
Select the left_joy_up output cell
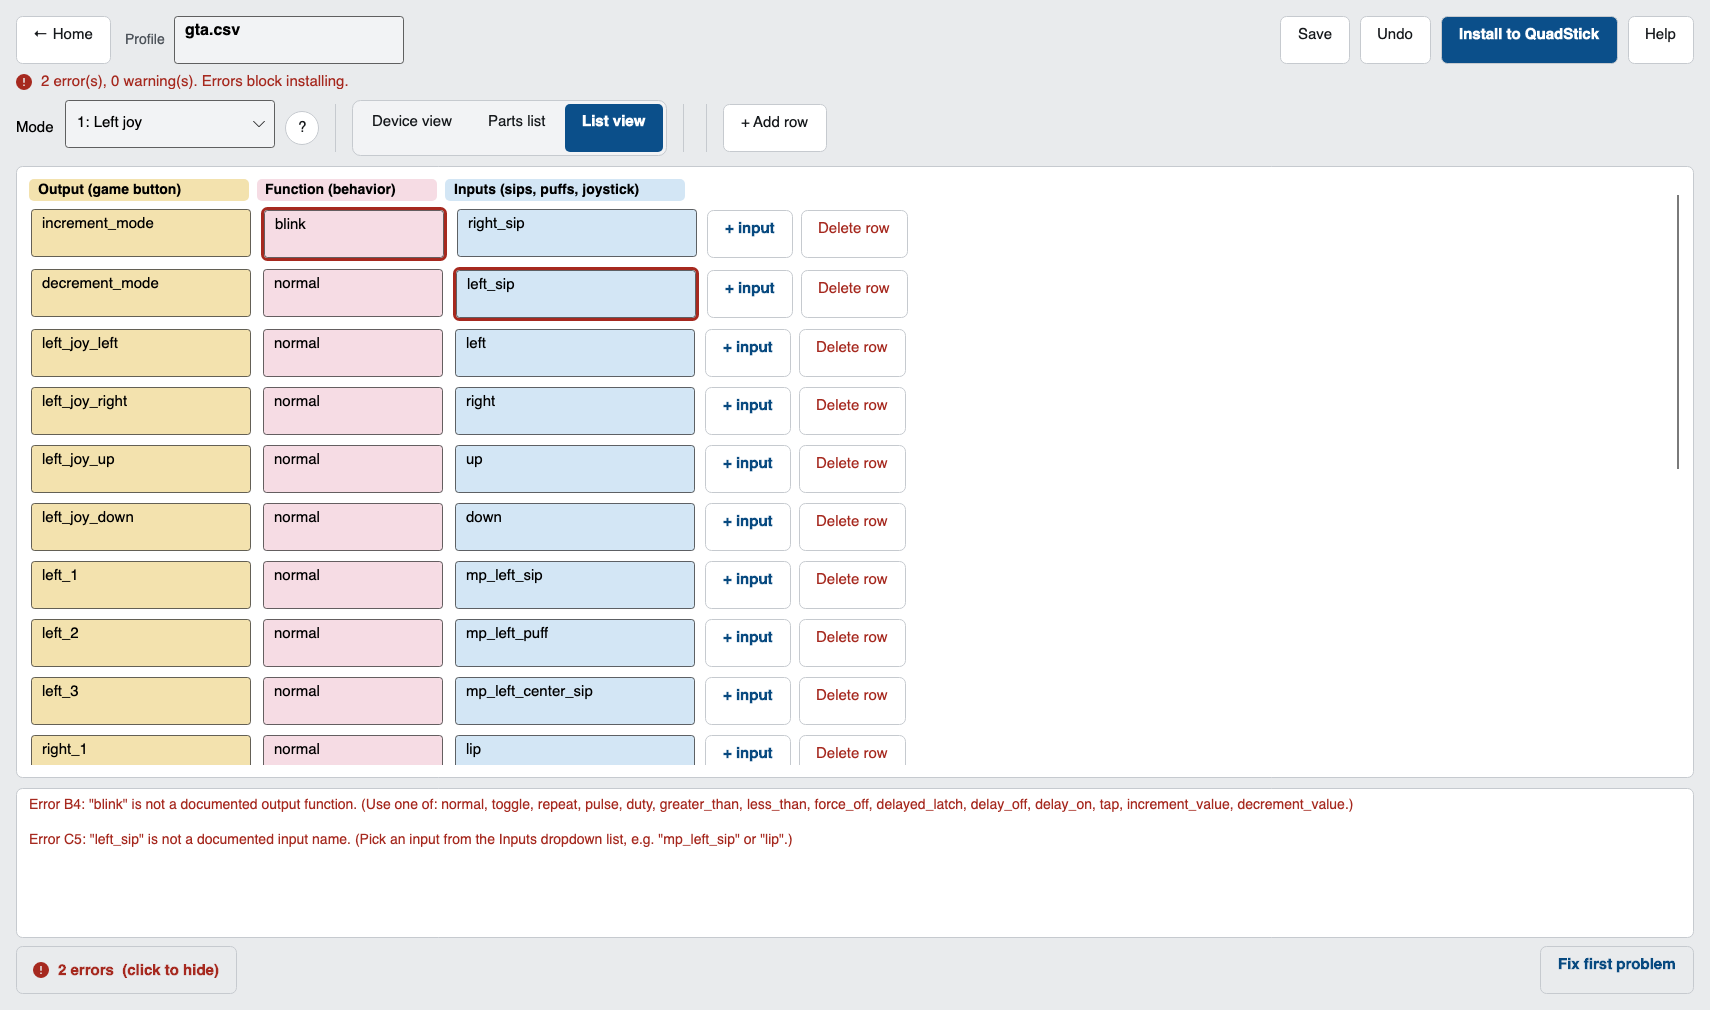pyautogui.click(x=141, y=469)
